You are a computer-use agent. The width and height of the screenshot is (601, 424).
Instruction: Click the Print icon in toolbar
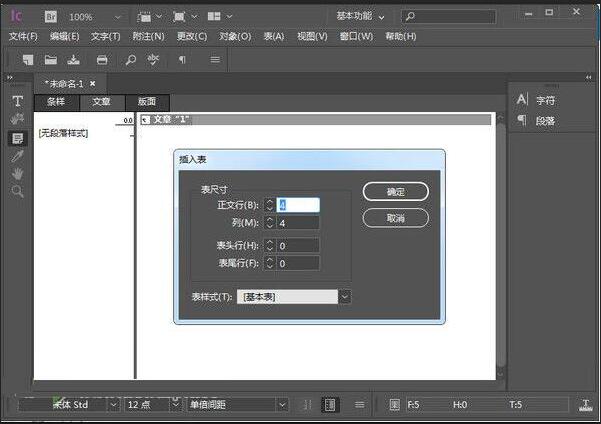pos(102,60)
